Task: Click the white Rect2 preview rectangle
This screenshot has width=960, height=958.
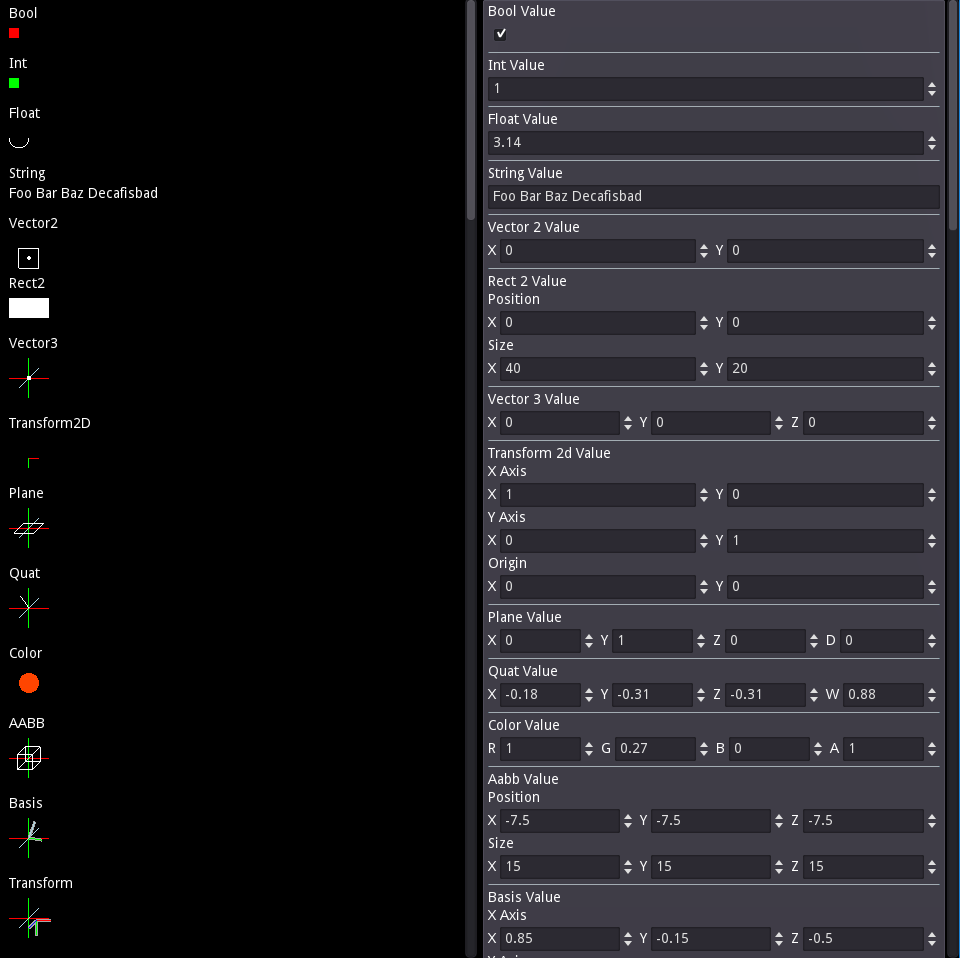Action: point(29,308)
